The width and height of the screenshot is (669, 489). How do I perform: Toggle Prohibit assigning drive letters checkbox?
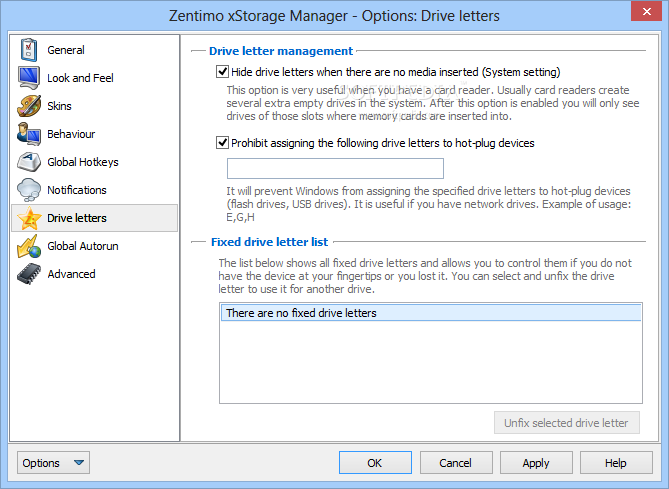coord(222,143)
